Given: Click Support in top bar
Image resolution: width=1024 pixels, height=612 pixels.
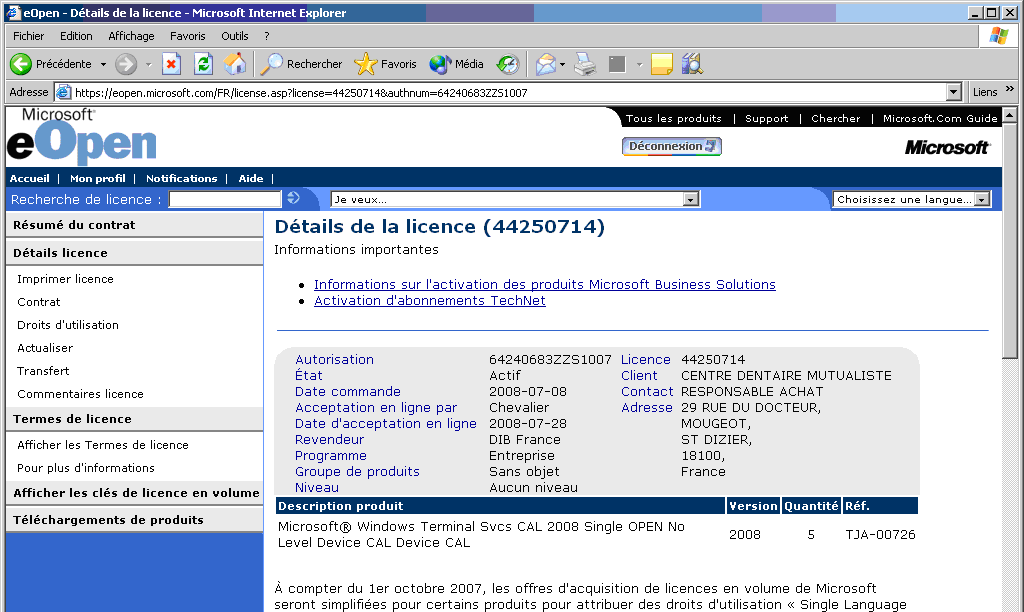Looking at the screenshot, I should tap(767, 118).
